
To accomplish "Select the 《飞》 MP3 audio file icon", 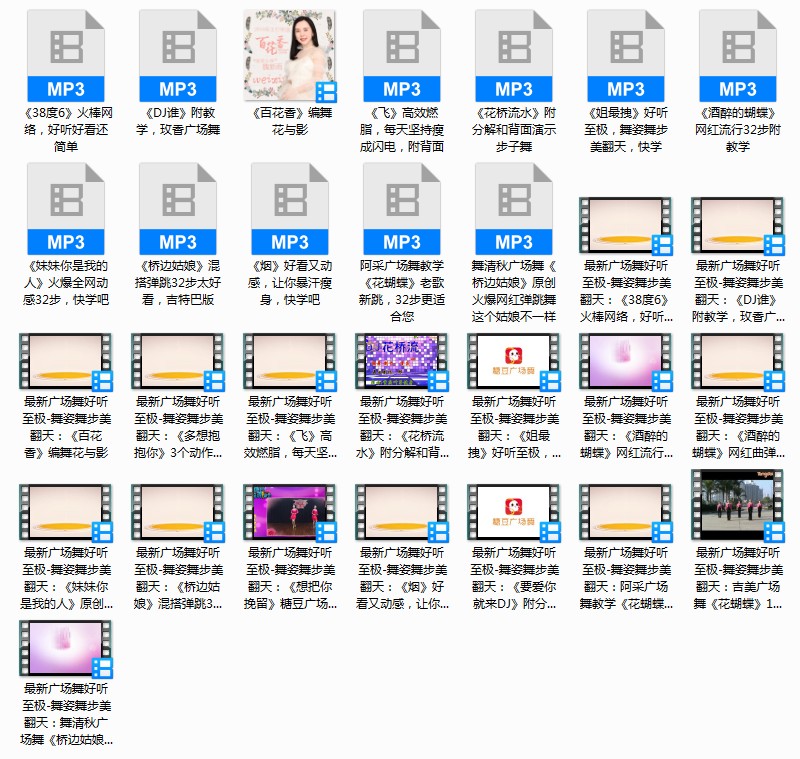I will 402,56.
